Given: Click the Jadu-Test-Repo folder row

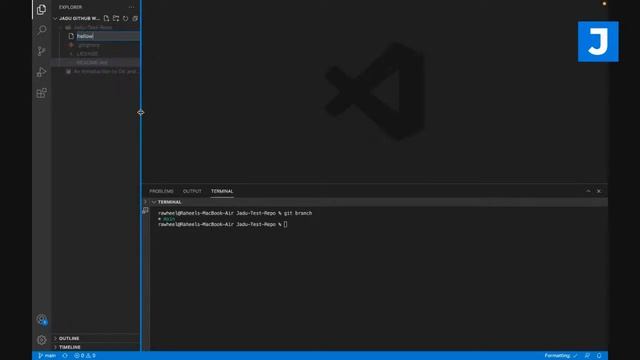Looking at the screenshot, I should tap(96, 27).
